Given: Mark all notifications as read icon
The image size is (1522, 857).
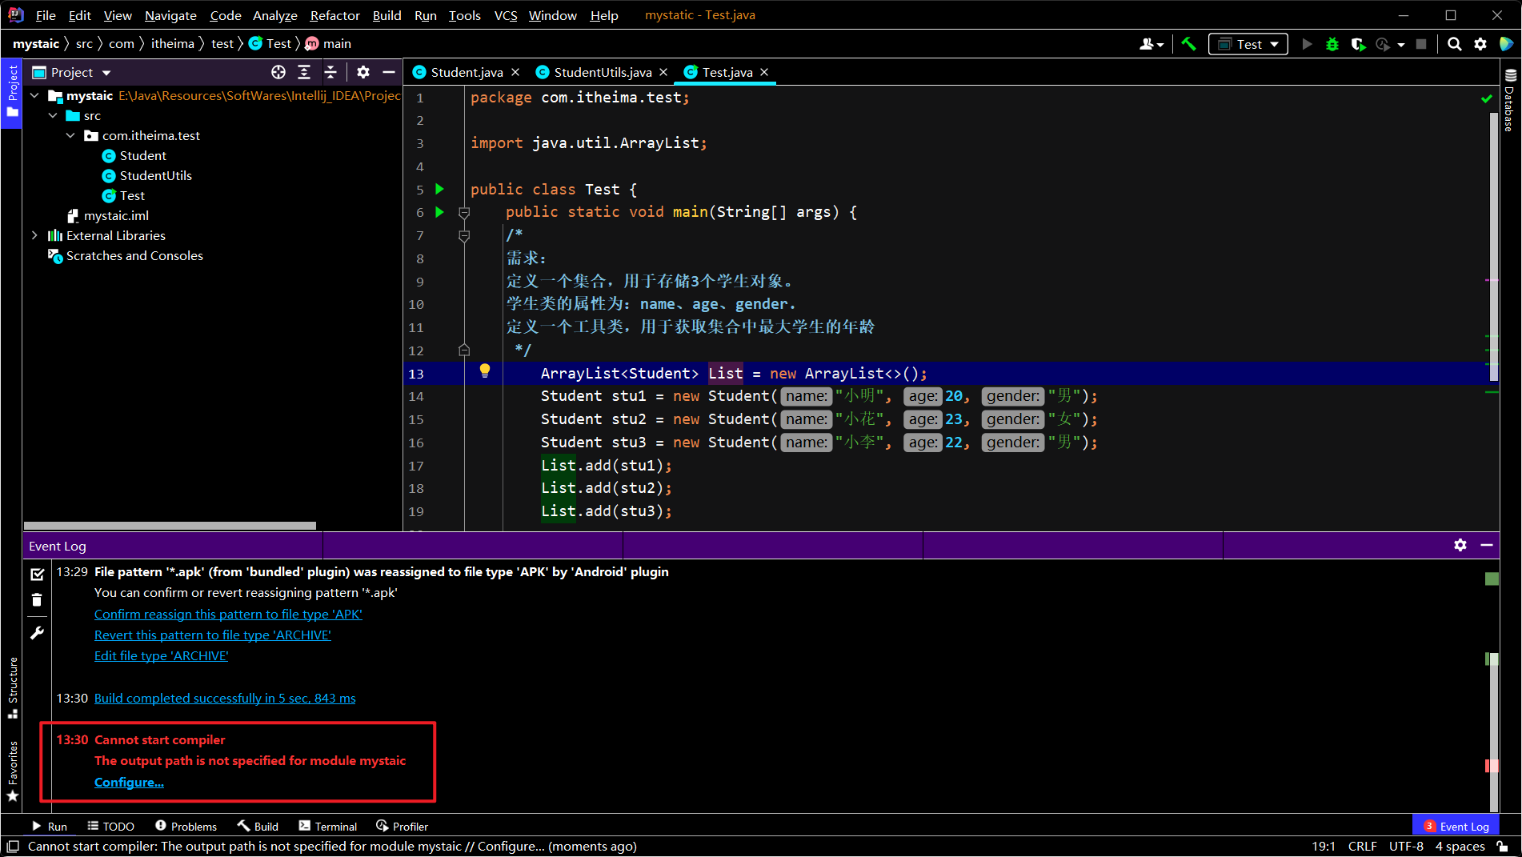Looking at the screenshot, I should 37,574.
